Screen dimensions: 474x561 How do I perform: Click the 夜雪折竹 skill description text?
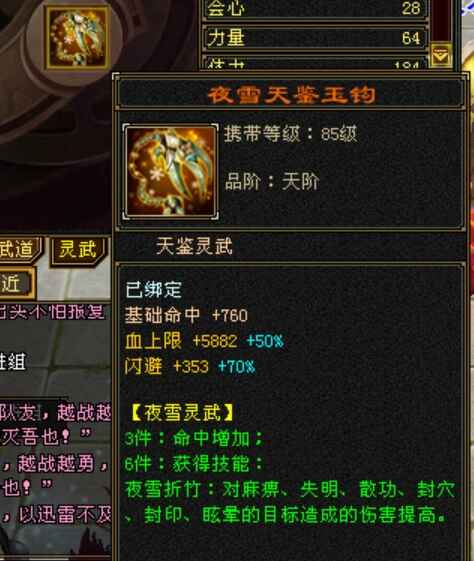point(290,502)
